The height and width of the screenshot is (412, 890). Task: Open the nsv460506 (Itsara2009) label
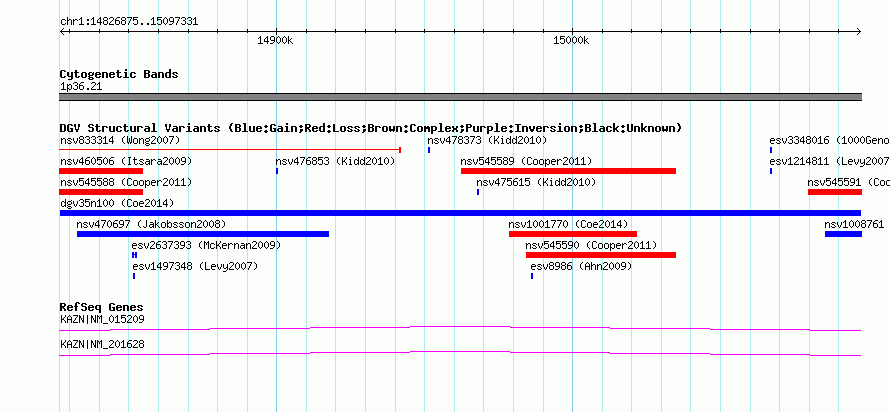(126, 162)
